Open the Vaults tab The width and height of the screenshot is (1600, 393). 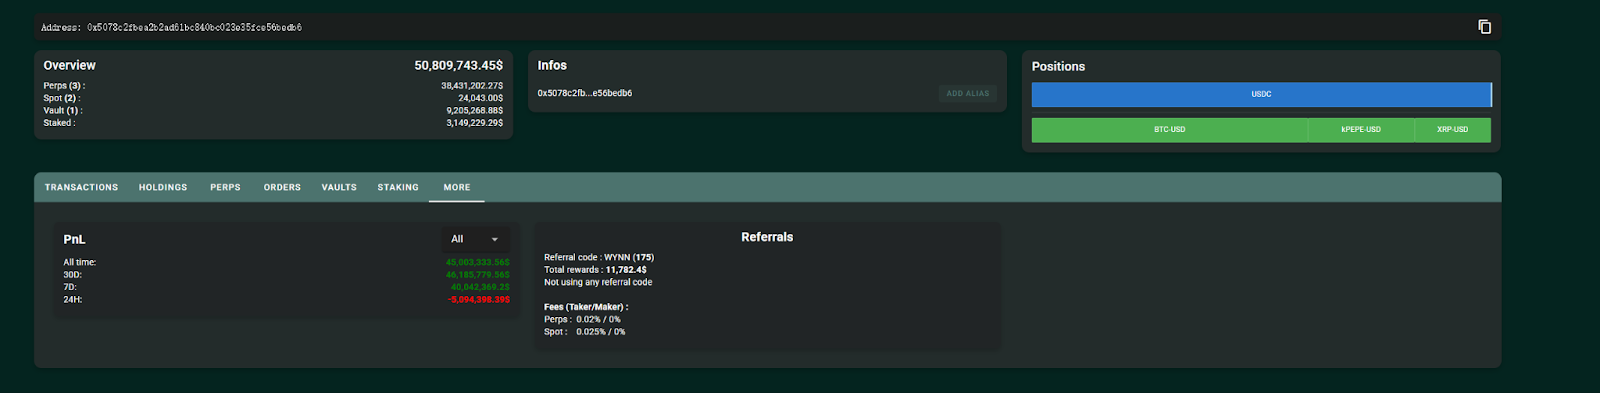coord(339,187)
